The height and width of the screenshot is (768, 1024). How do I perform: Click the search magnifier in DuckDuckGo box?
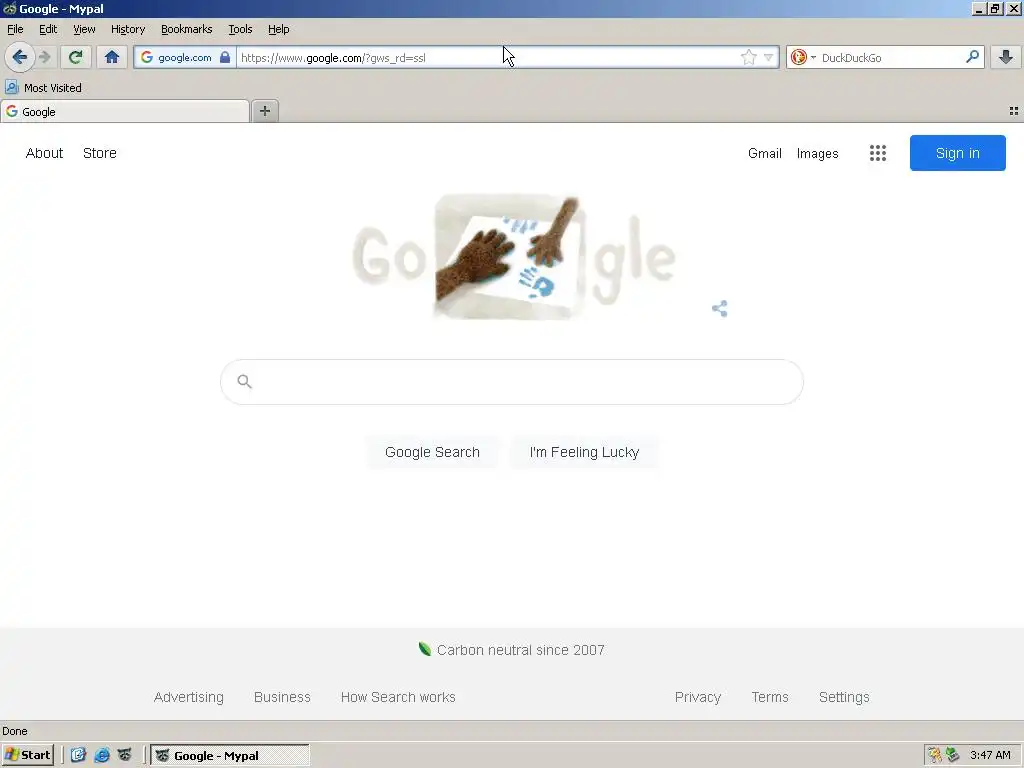pyautogui.click(x=972, y=57)
